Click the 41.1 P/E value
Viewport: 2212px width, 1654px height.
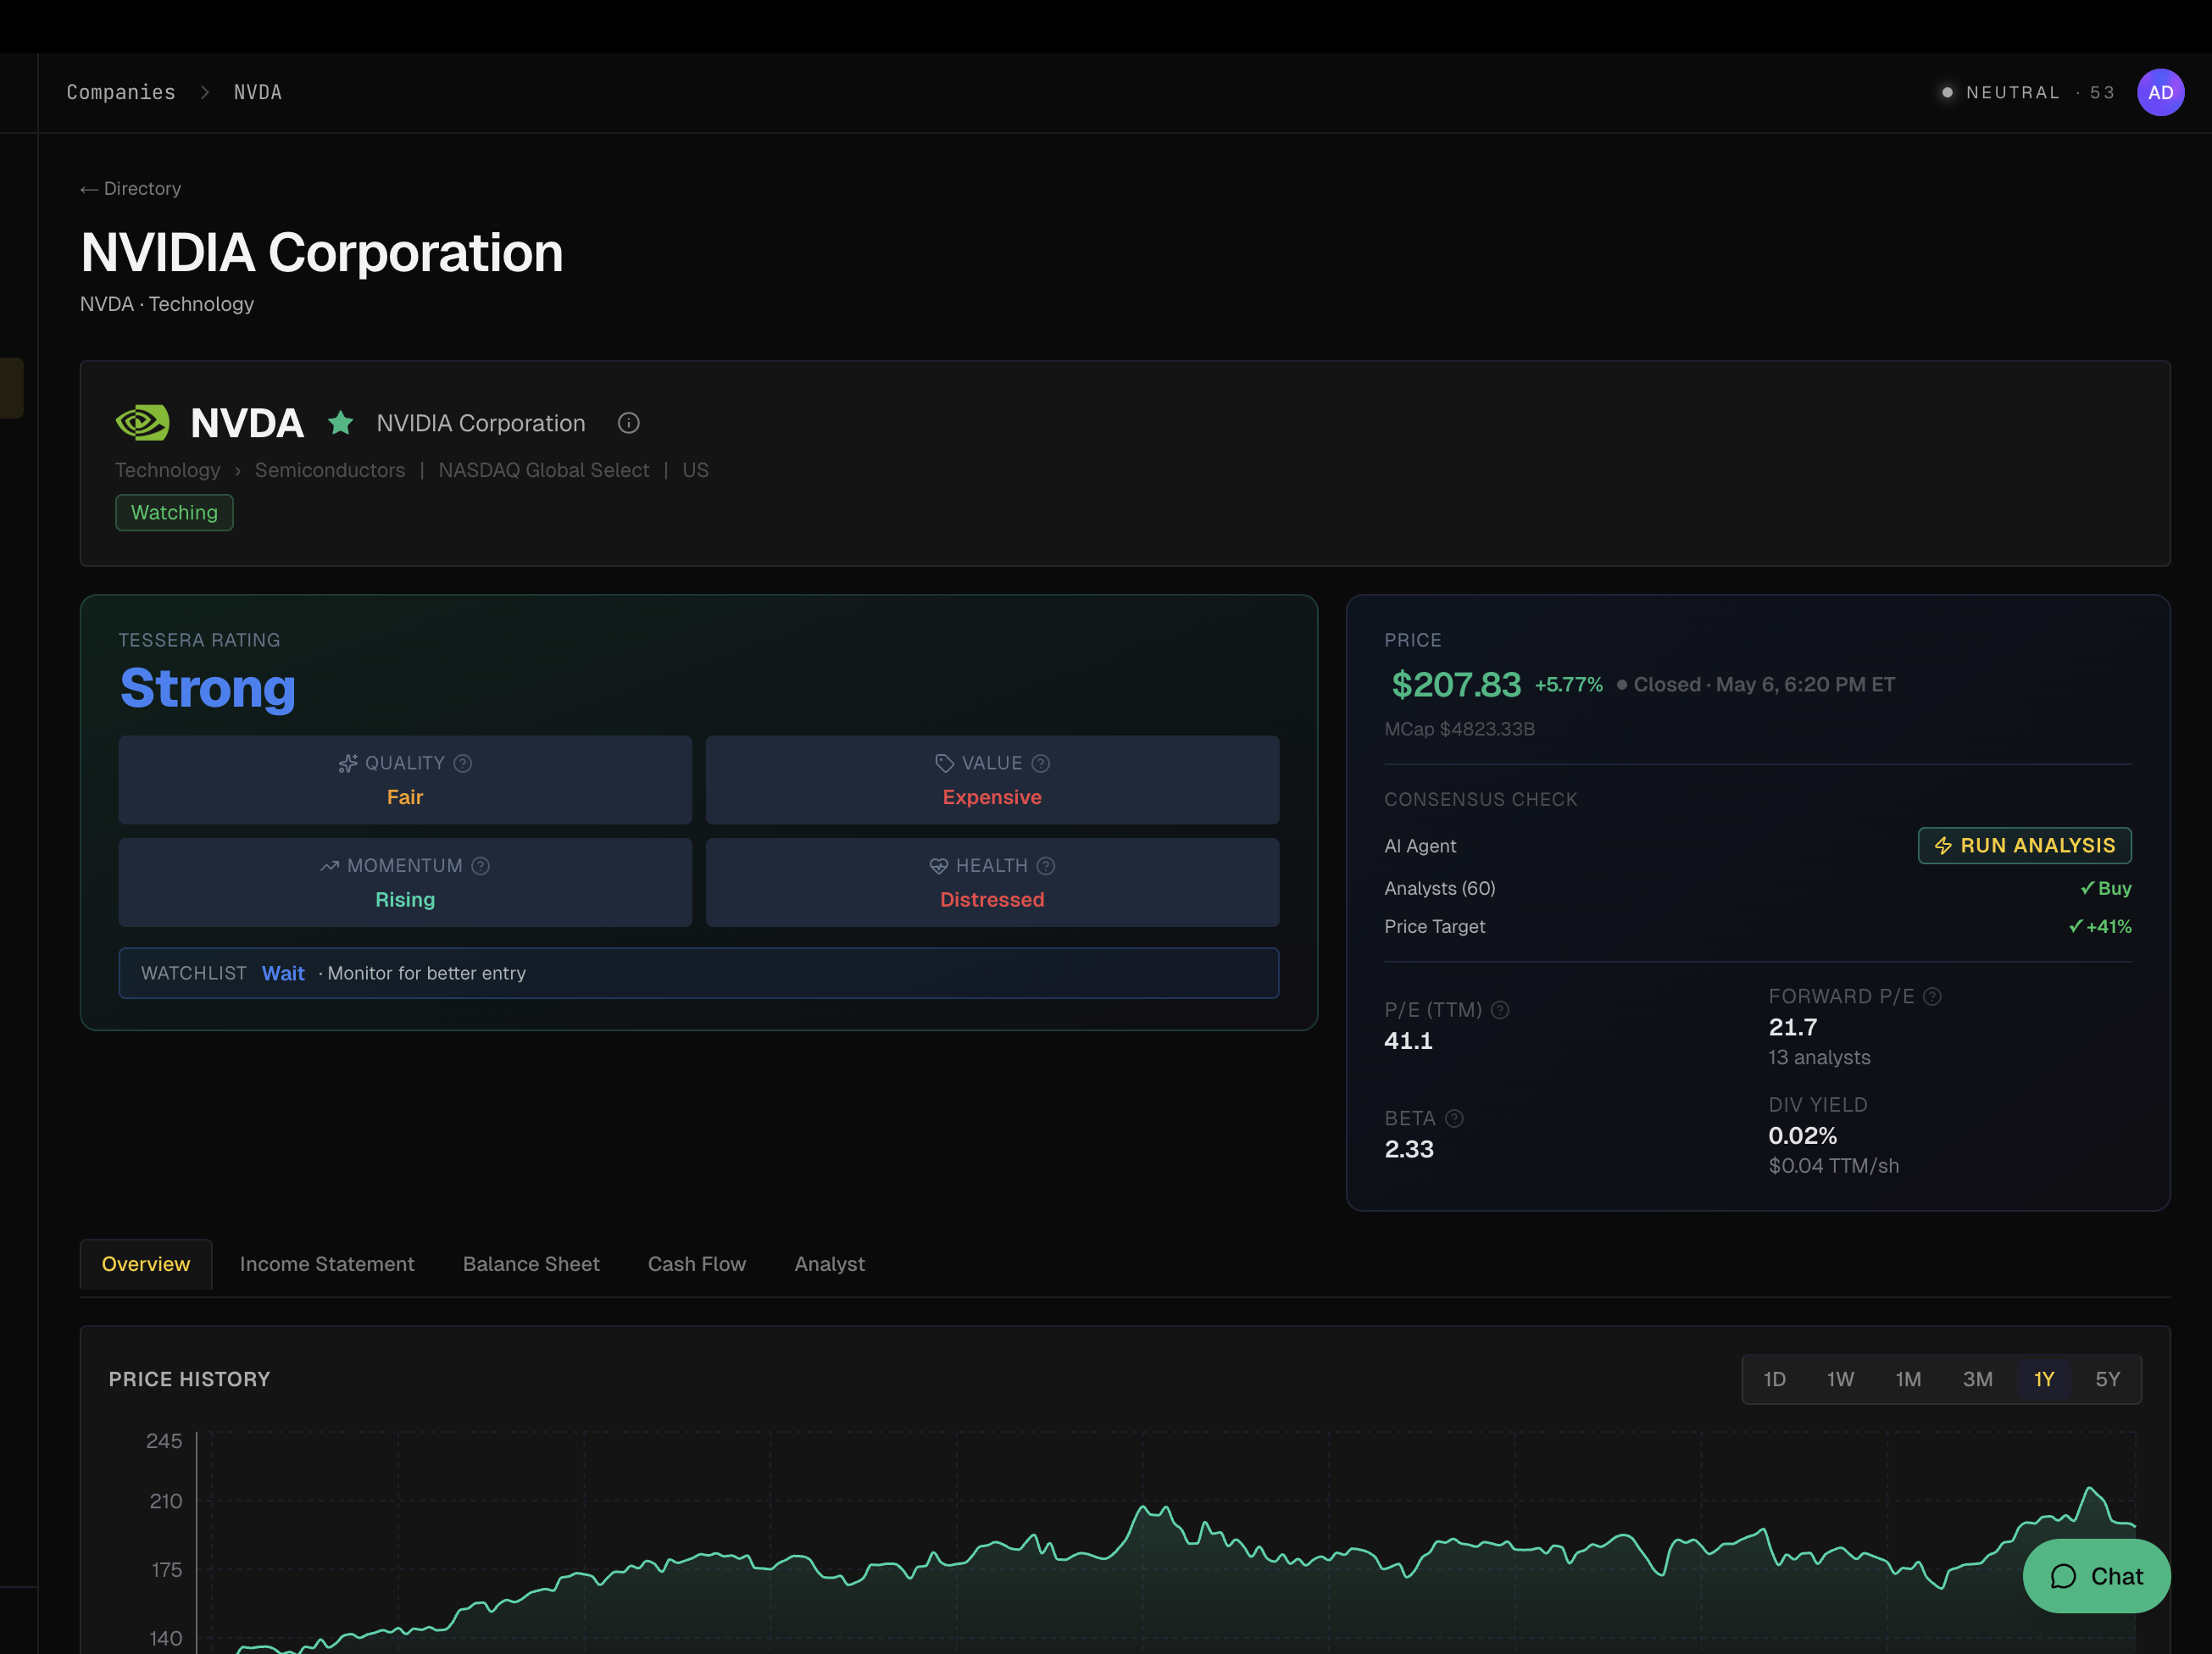[x=1408, y=1041]
